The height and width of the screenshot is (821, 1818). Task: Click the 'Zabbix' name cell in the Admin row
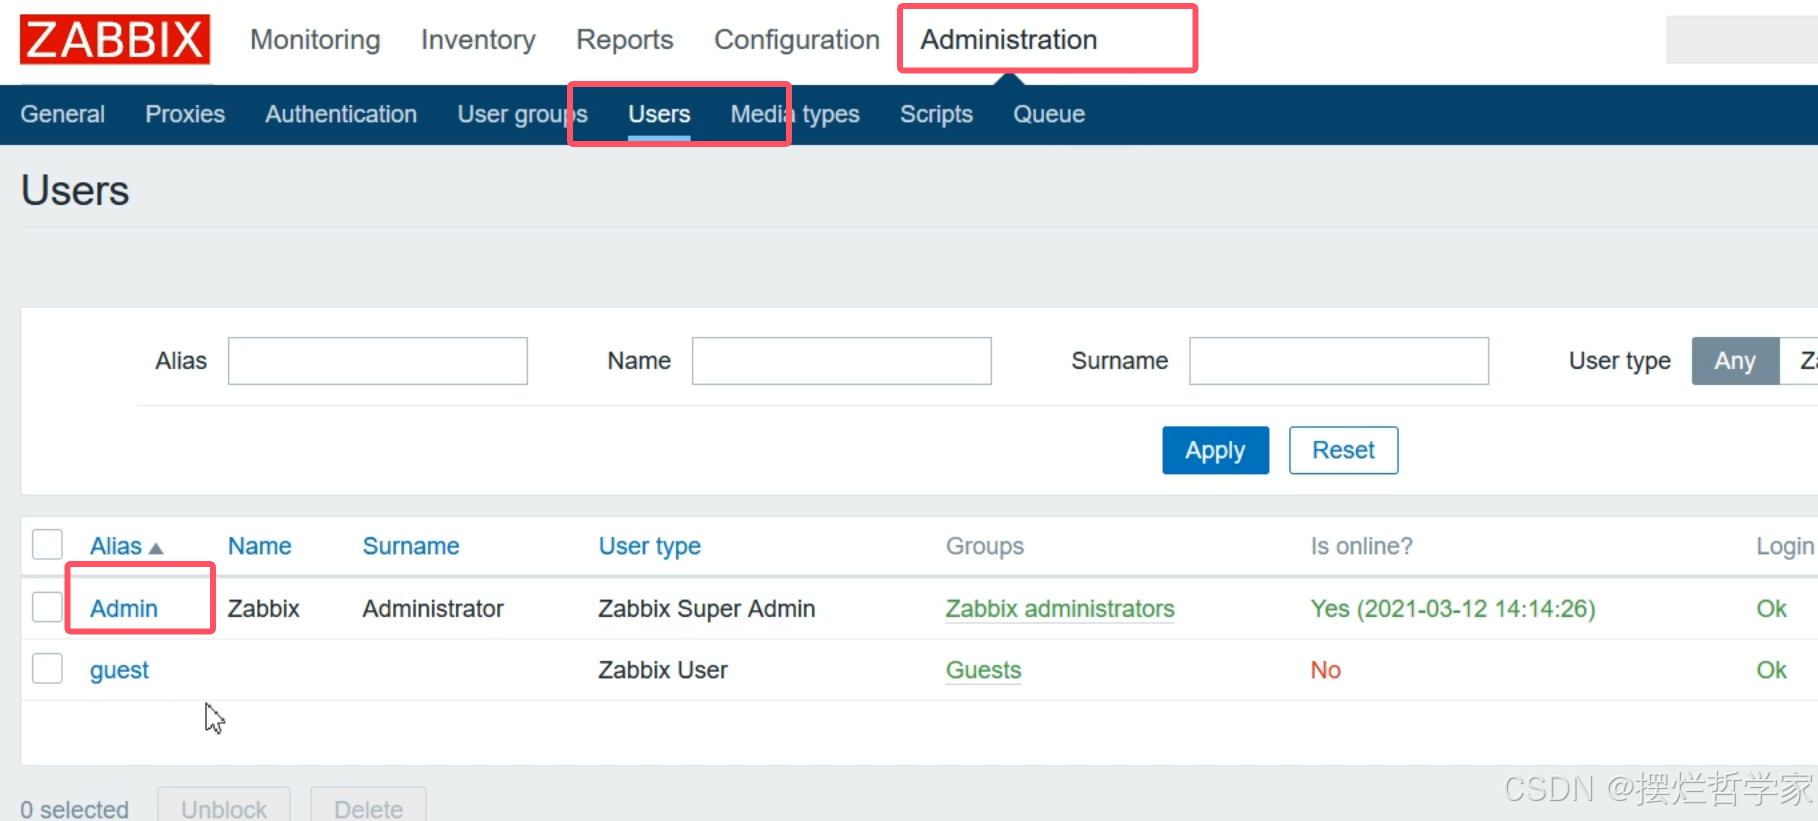264,608
